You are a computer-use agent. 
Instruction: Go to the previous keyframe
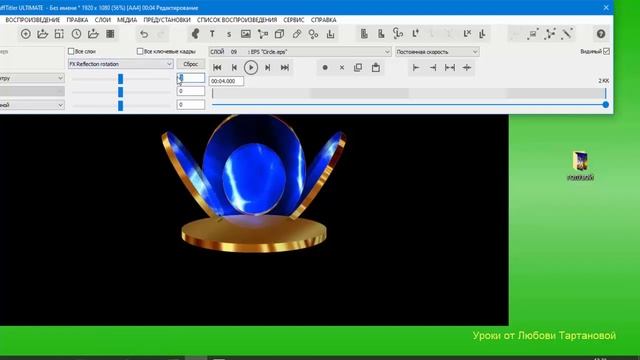pyautogui.click(x=234, y=67)
